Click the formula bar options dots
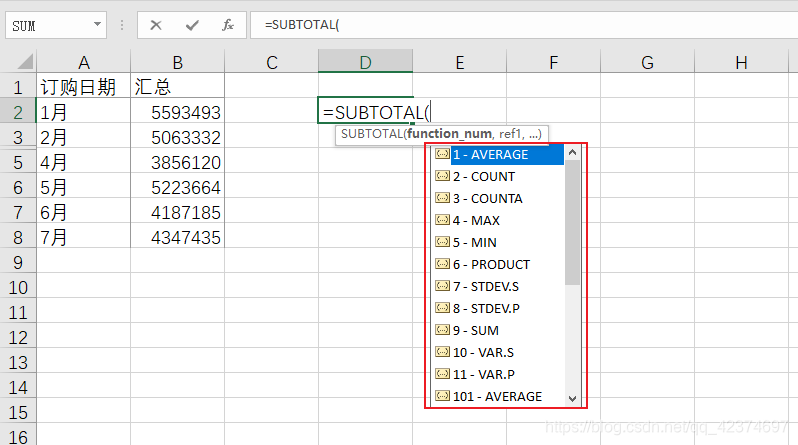Viewport: 798px width, 445px height. coord(122,25)
